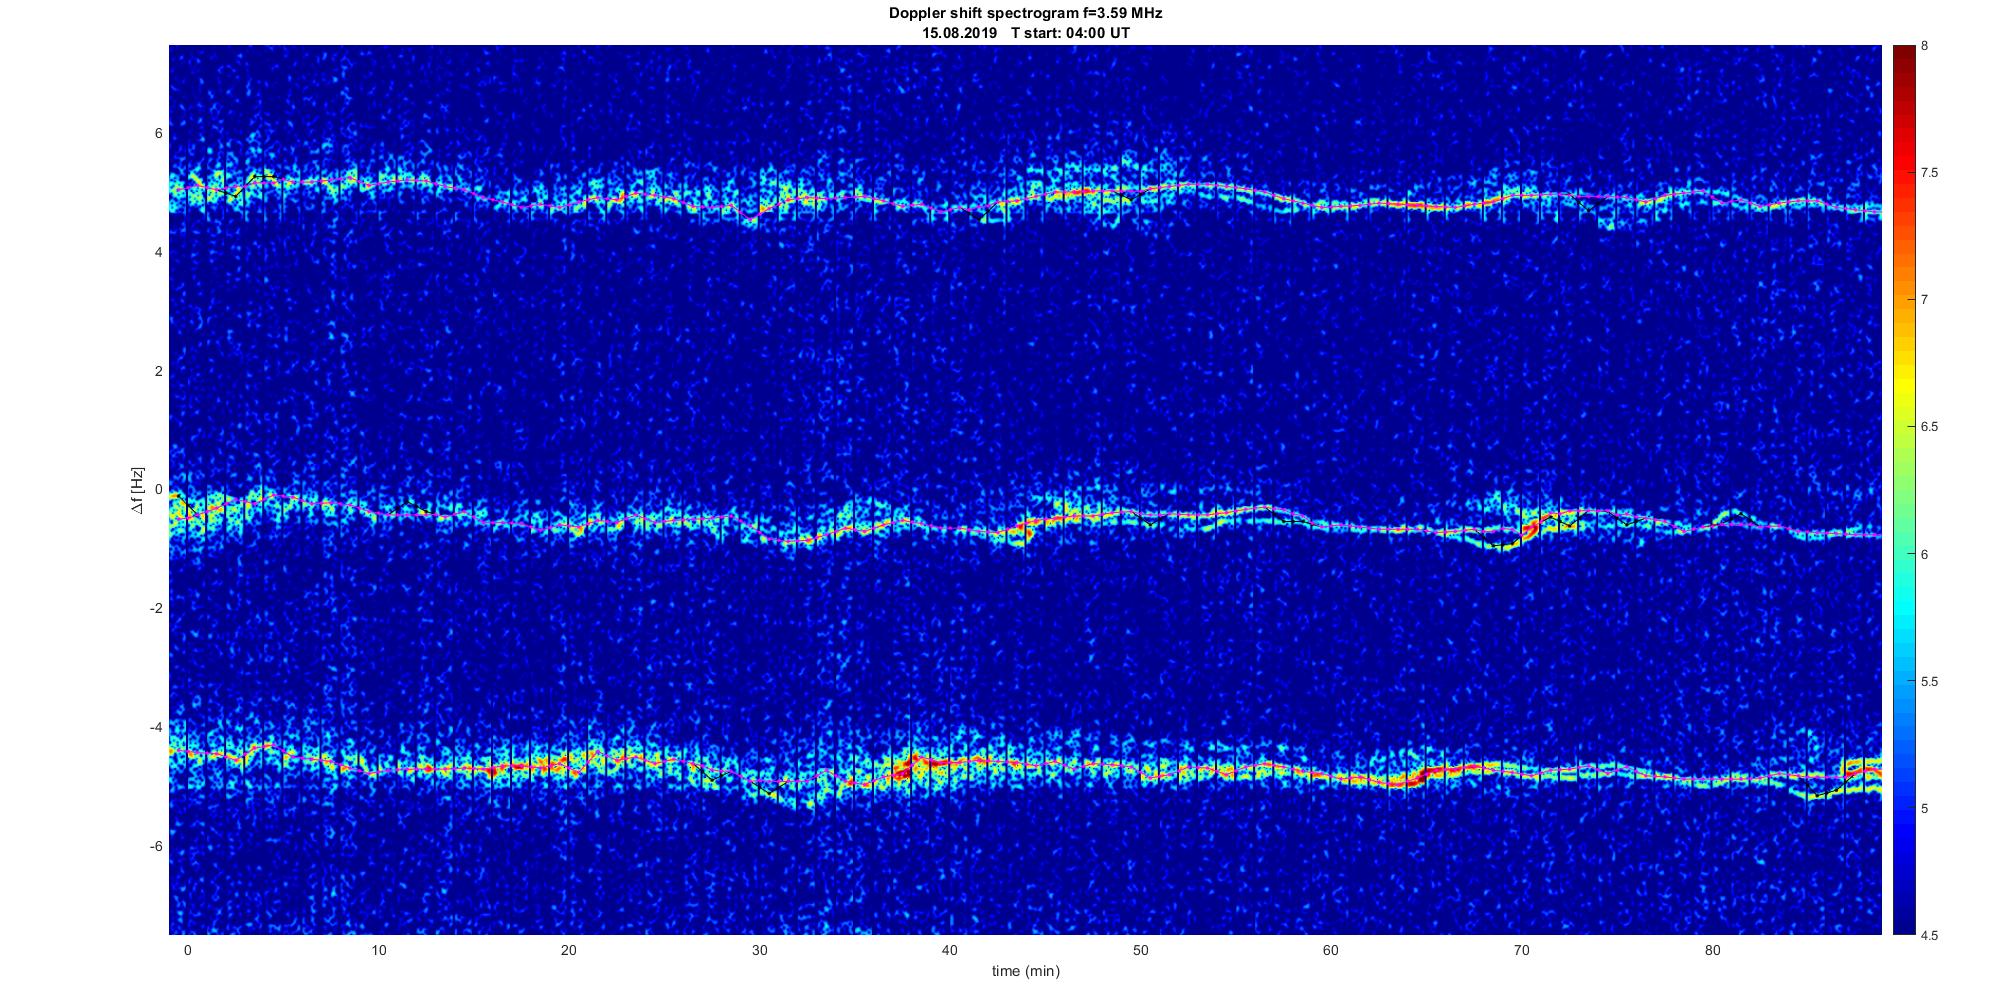Click the colorbar tick label '7'
2000x1003 pixels.
click(x=1925, y=300)
